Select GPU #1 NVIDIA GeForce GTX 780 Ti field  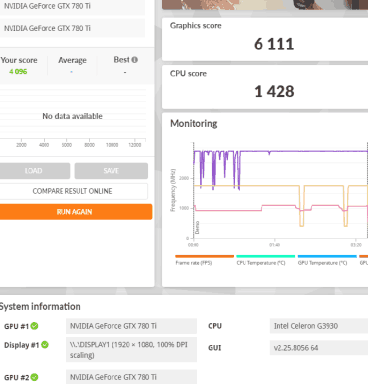coord(131,326)
